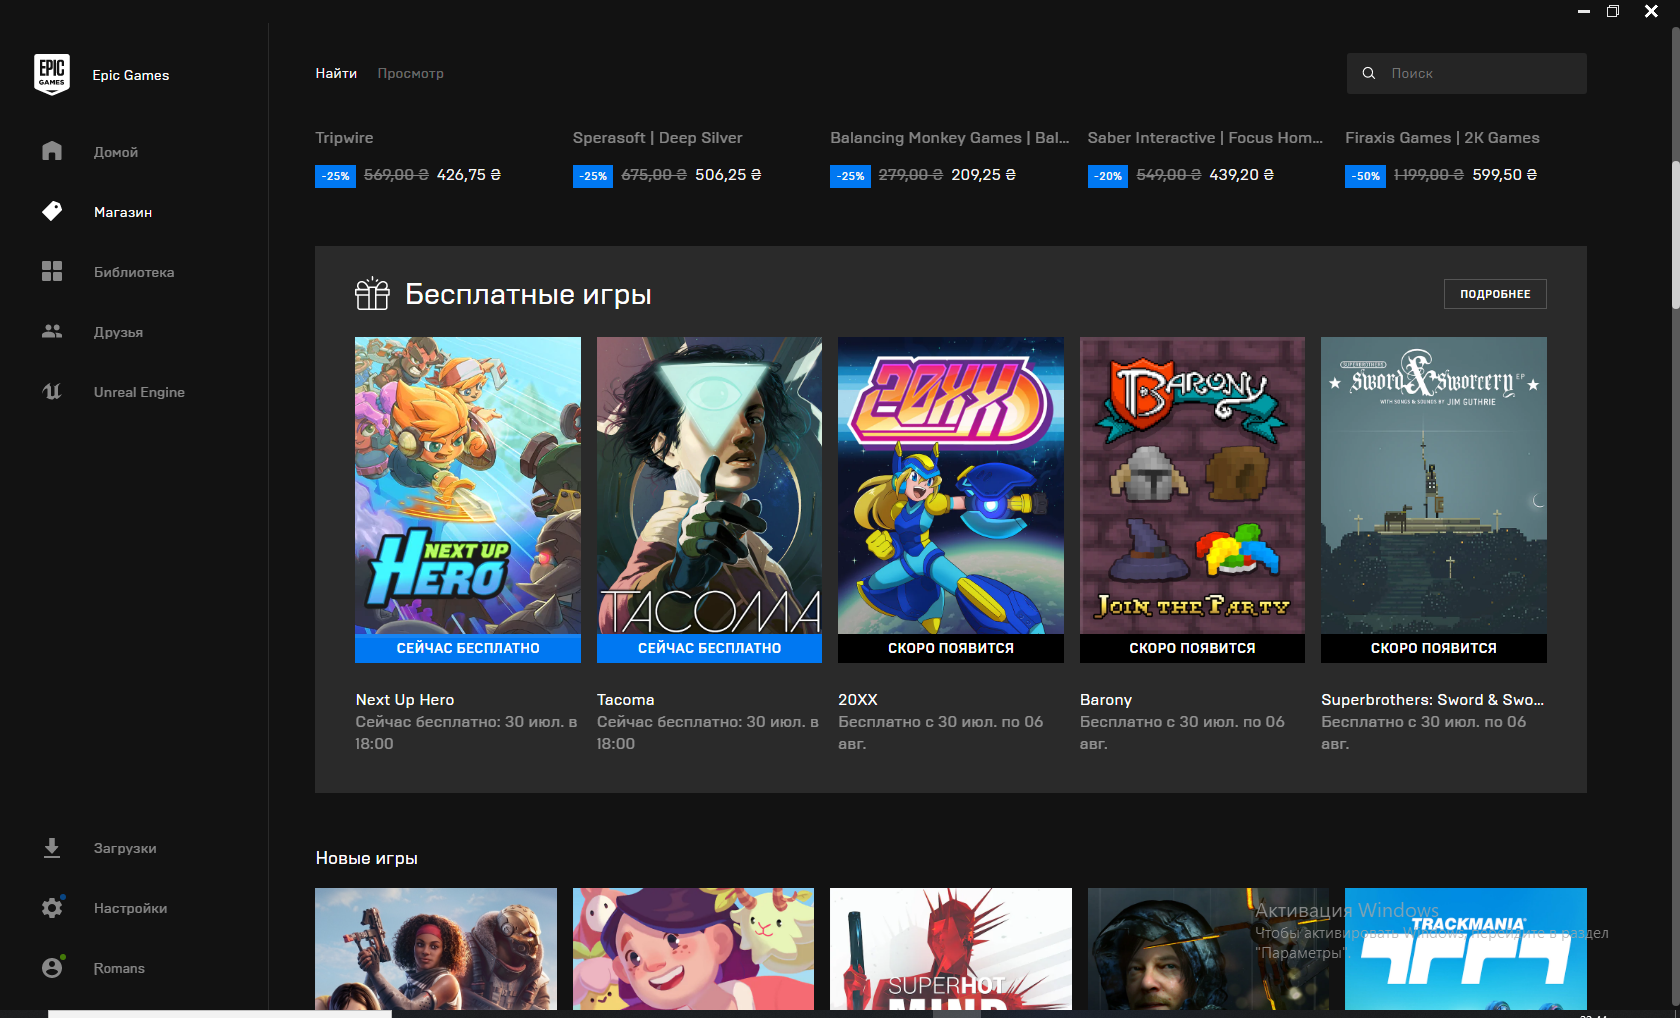
Task: Click the 599,50 ₴ price
Action: click(1505, 175)
